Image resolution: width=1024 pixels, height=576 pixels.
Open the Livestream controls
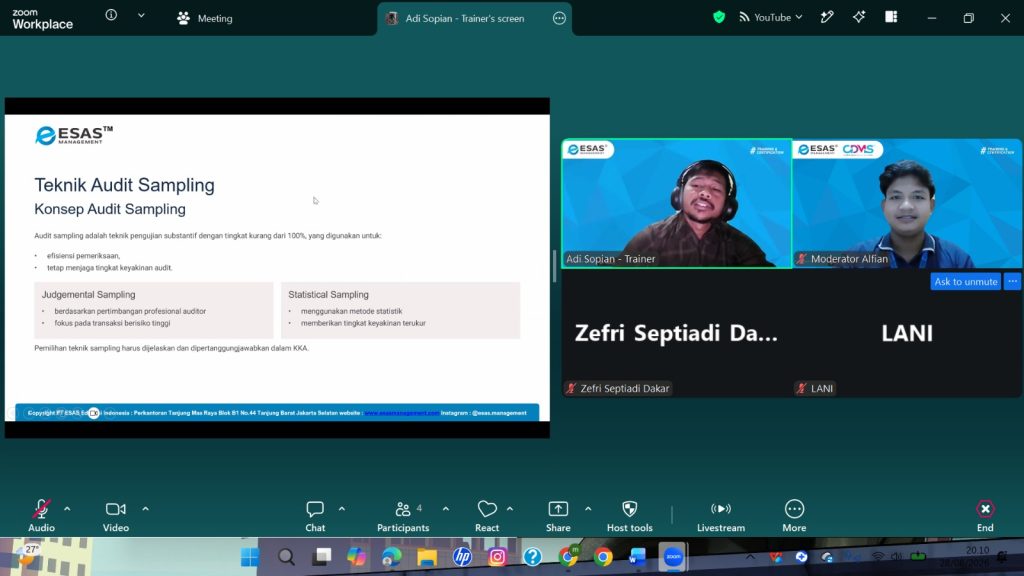(x=720, y=515)
